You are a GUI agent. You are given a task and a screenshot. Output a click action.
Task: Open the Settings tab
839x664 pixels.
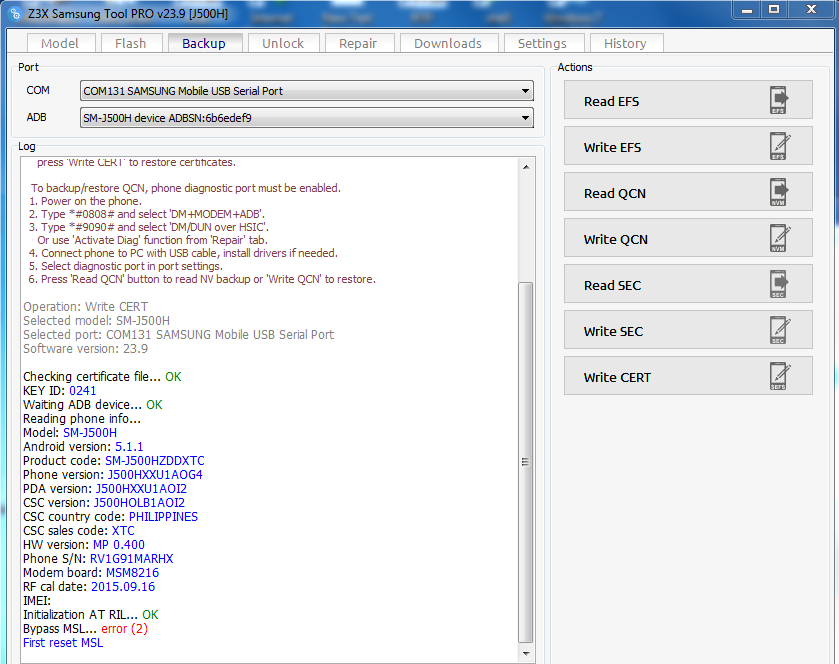pyautogui.click(x=543, y=43)
